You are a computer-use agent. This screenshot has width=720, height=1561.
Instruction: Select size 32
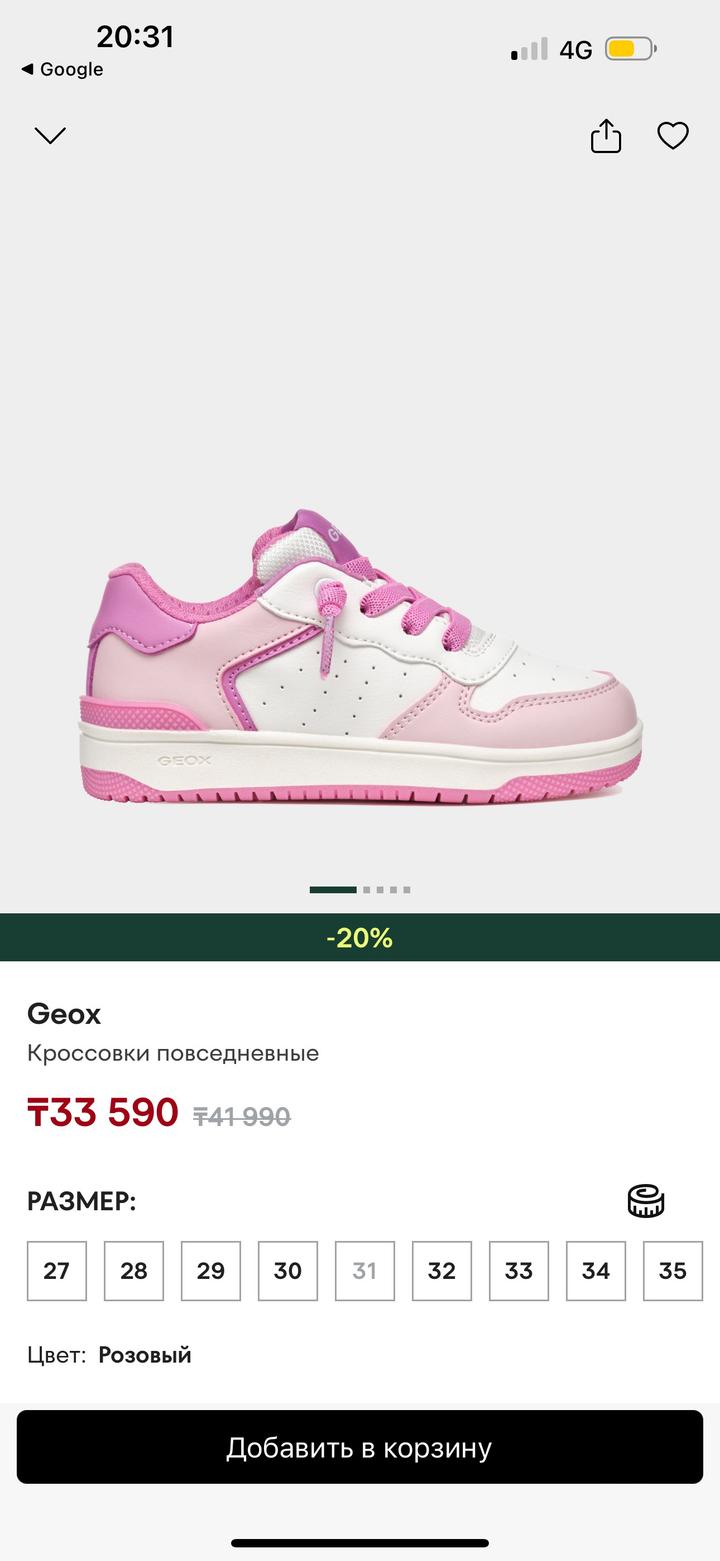coord(442,1271)
